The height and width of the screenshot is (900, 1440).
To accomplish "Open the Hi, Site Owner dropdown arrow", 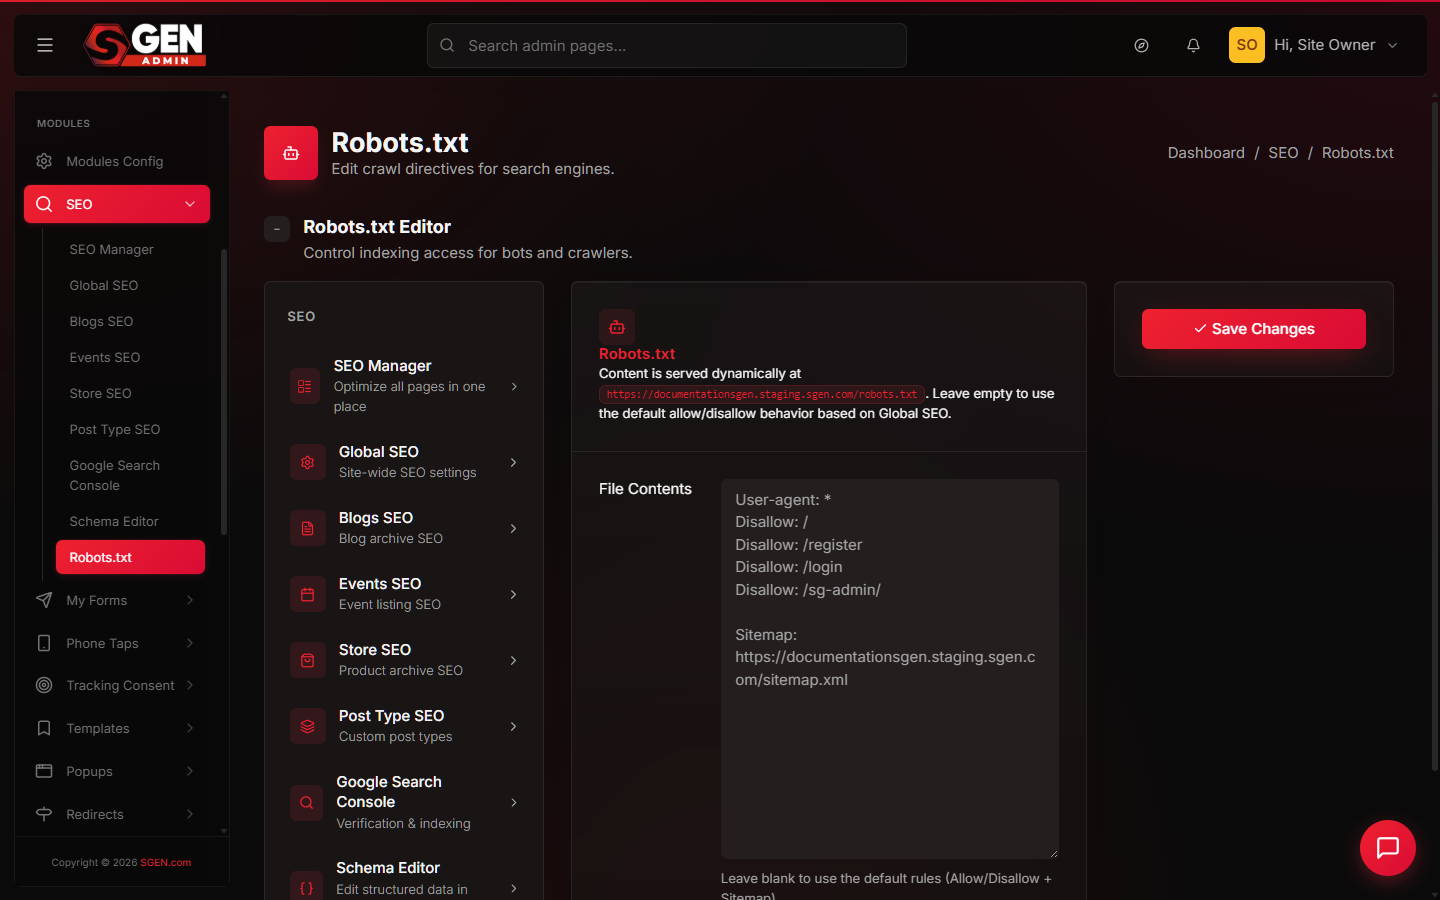I will pyautogui.click(x=1392, y=45).
